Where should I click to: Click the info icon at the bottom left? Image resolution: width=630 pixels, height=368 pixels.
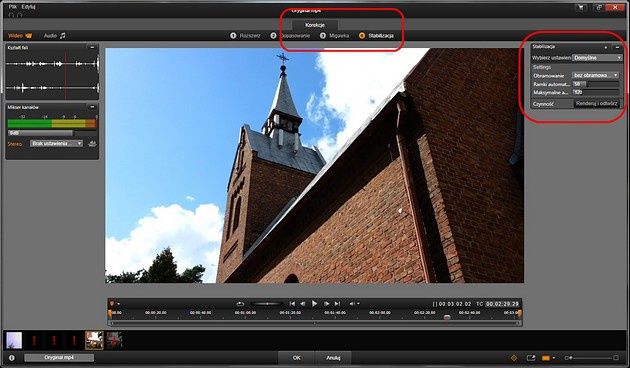tap(12, 358)
